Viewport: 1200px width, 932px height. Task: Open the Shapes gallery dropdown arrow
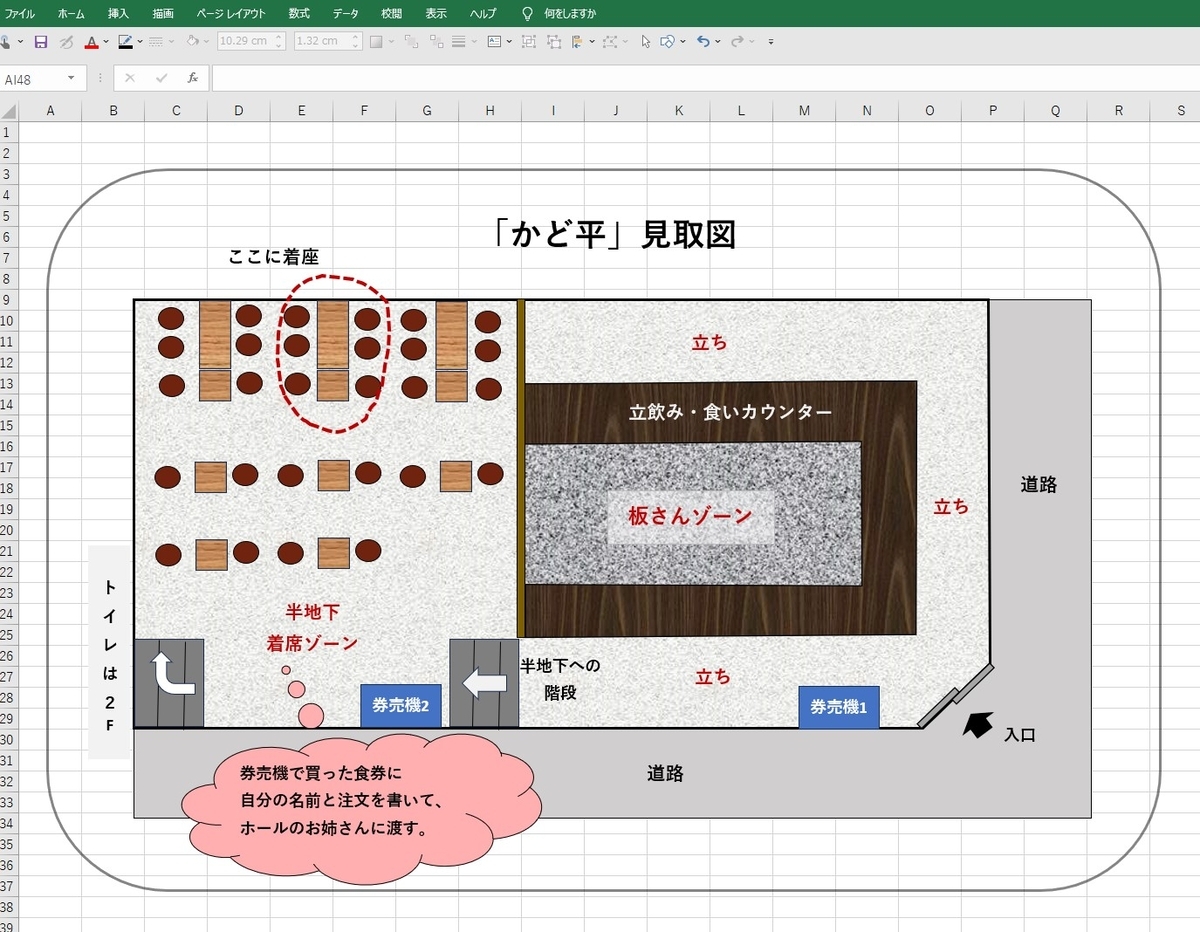pos(682,42)
